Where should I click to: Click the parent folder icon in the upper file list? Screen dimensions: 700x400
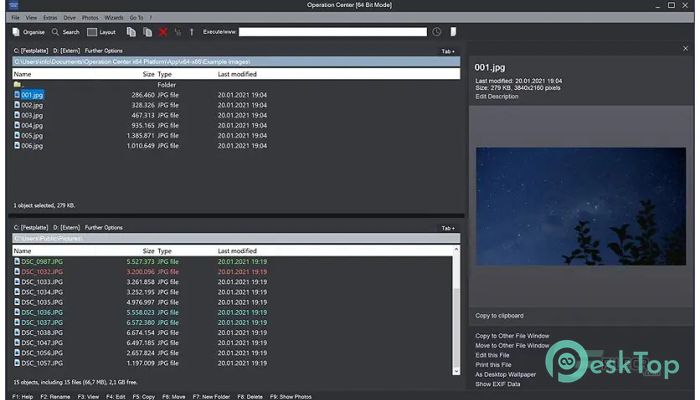pyautogui.click(x=17, y=84)
